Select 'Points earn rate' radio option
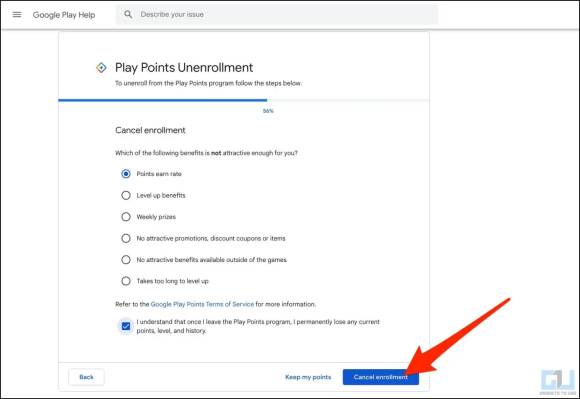Viewport: 580px width, 399px height. pyautogui.click(x=126, y=174)
